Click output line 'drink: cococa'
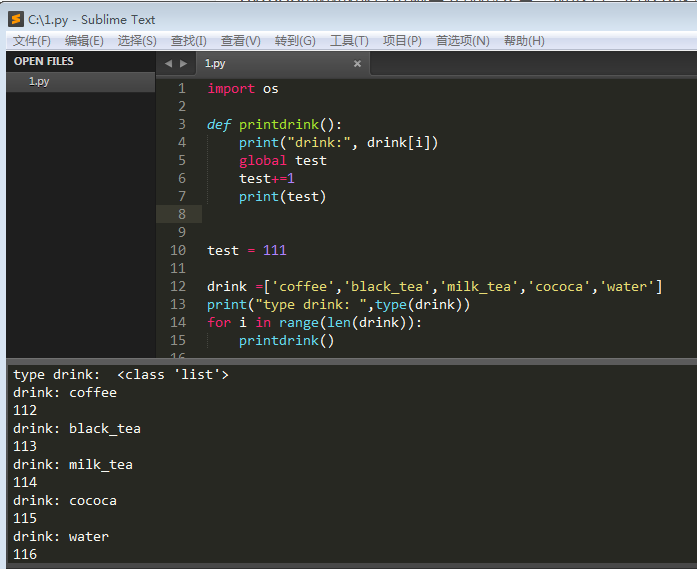 65,501
